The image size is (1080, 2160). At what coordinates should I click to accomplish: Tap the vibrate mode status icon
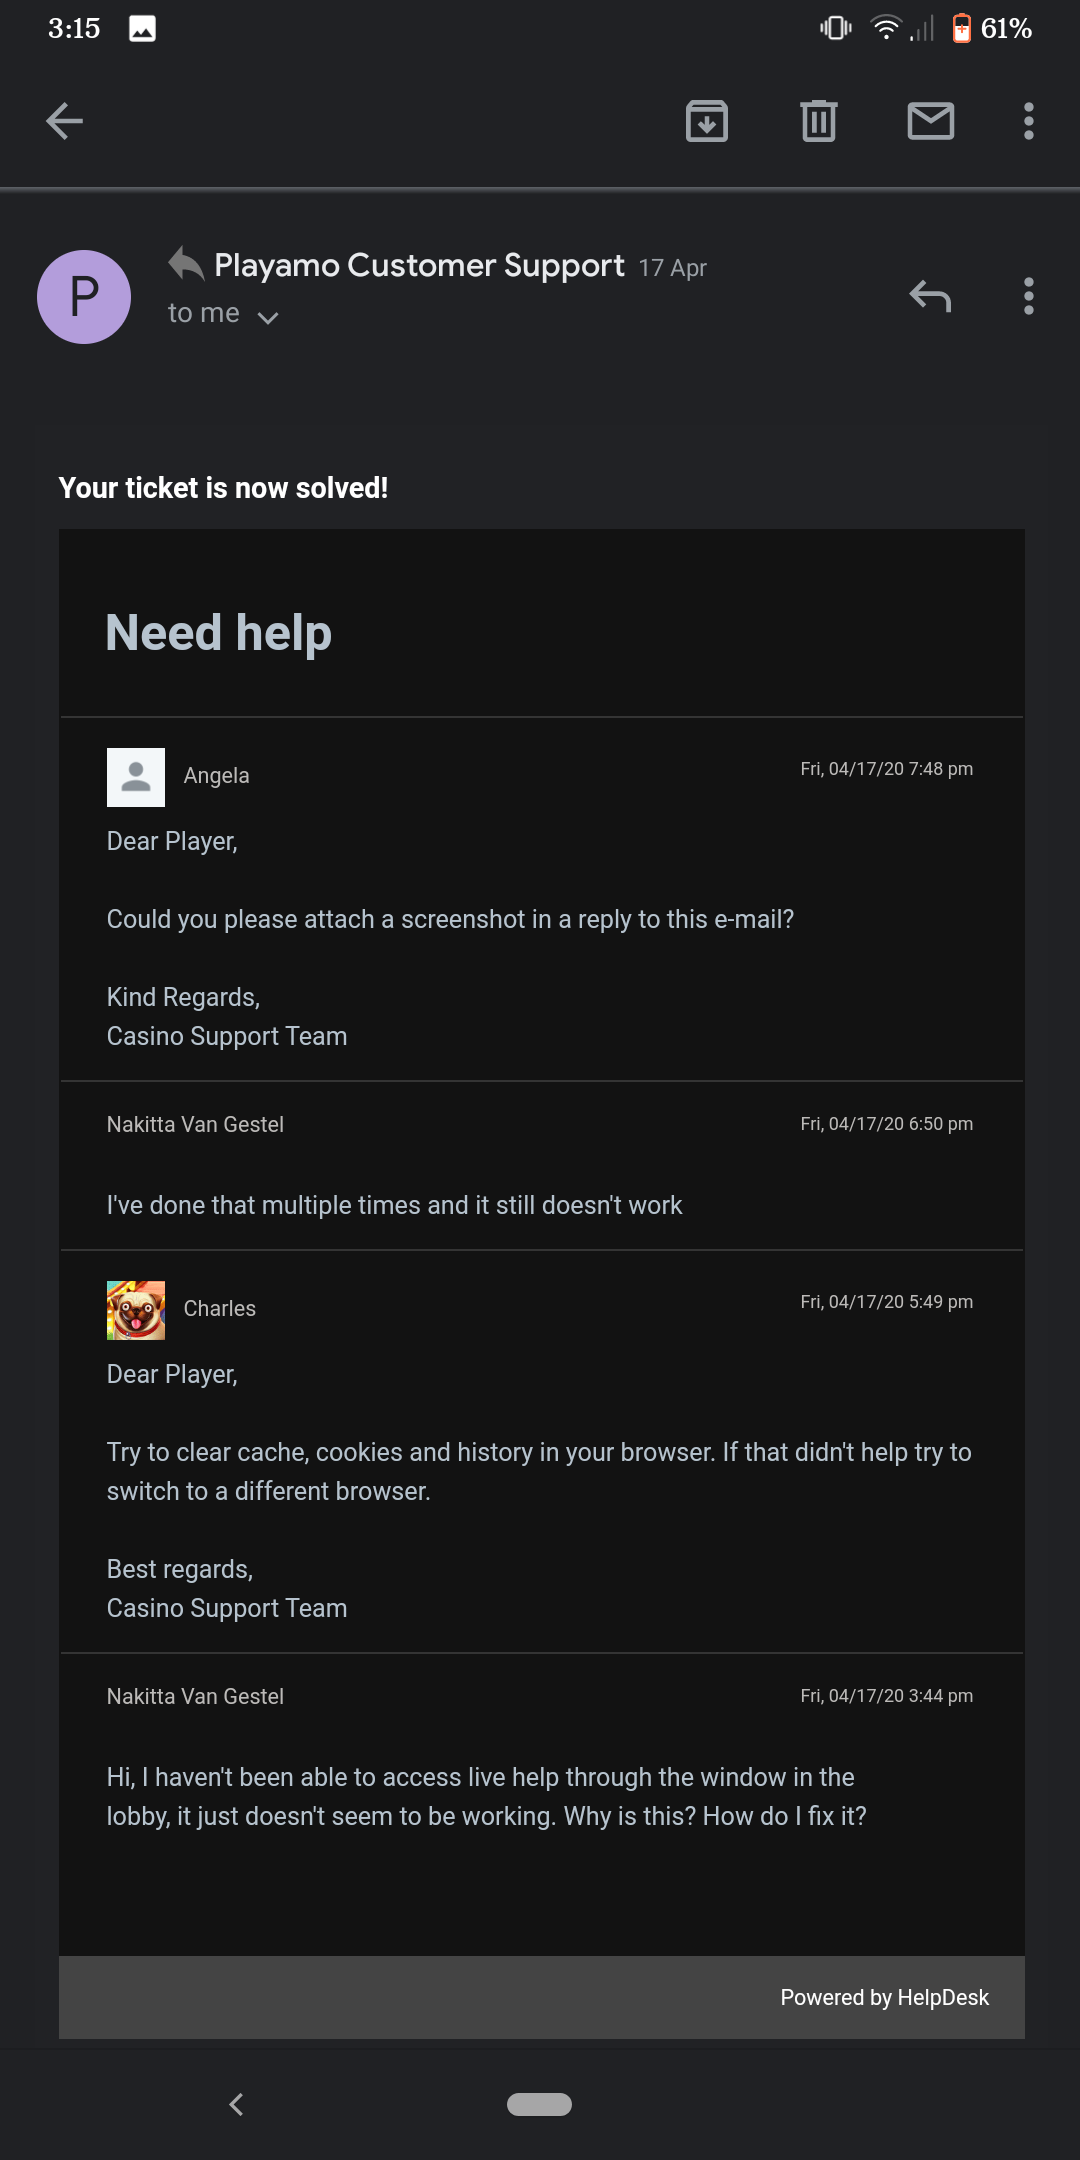pyautogui.click(x=836, y=28)
